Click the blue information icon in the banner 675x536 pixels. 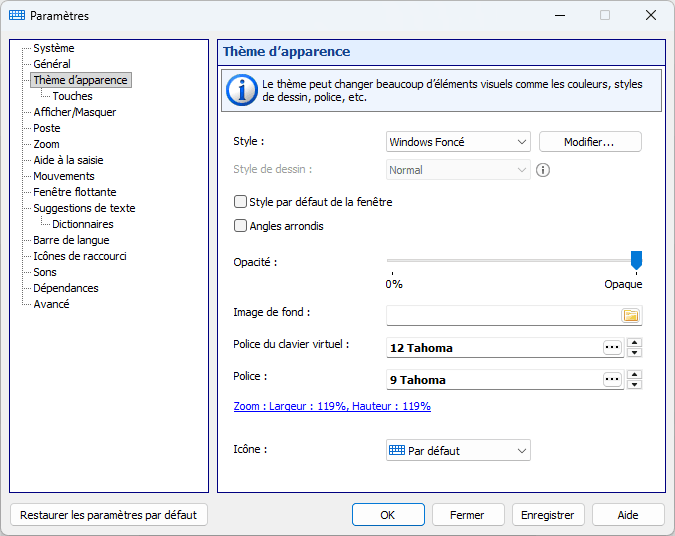point(242,90)
